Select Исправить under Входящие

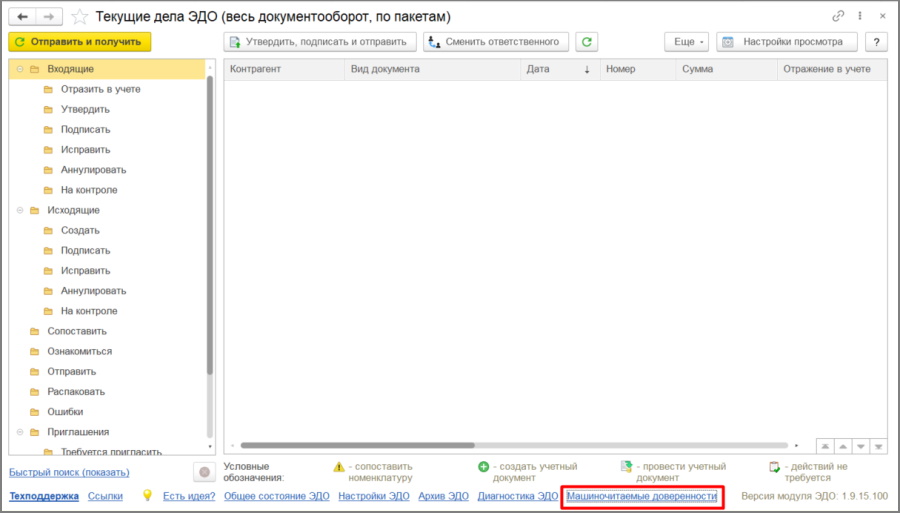86,149
